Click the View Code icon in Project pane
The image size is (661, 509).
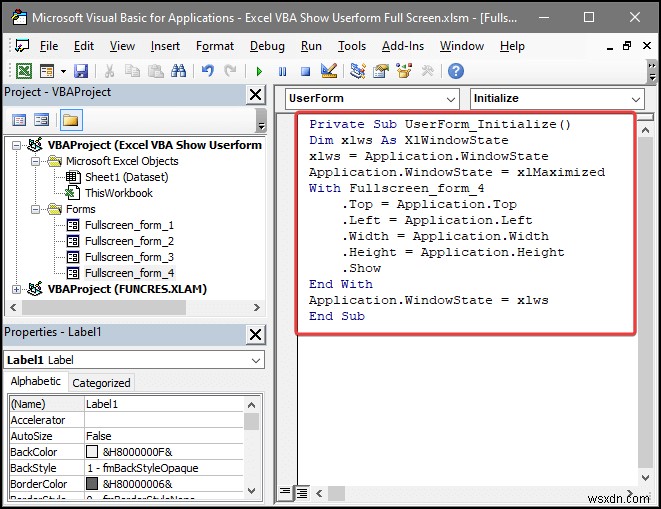19,120
